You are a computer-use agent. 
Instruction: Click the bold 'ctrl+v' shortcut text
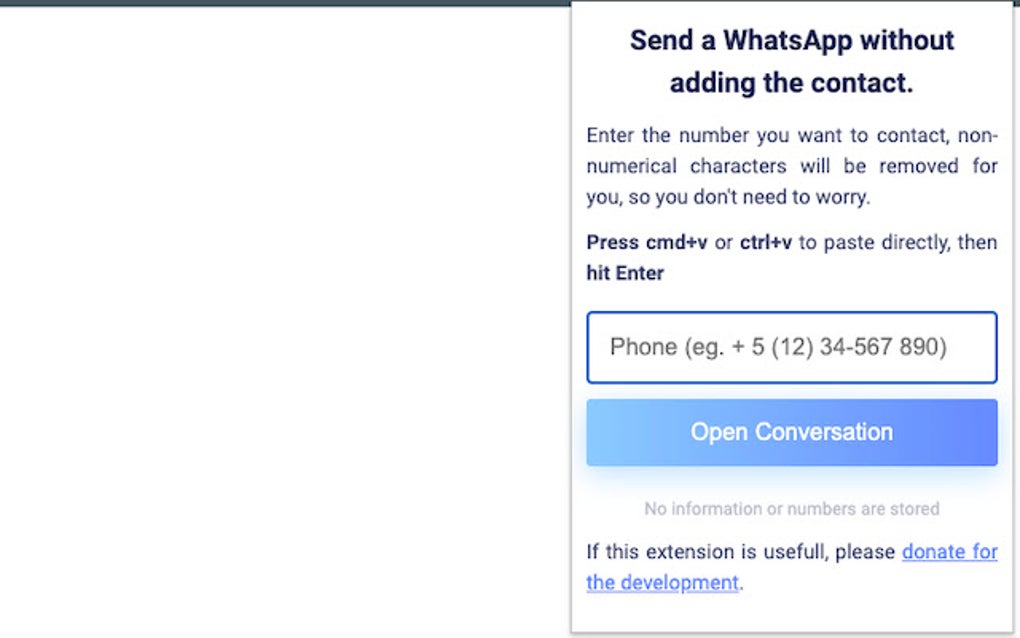pos(766,242)
